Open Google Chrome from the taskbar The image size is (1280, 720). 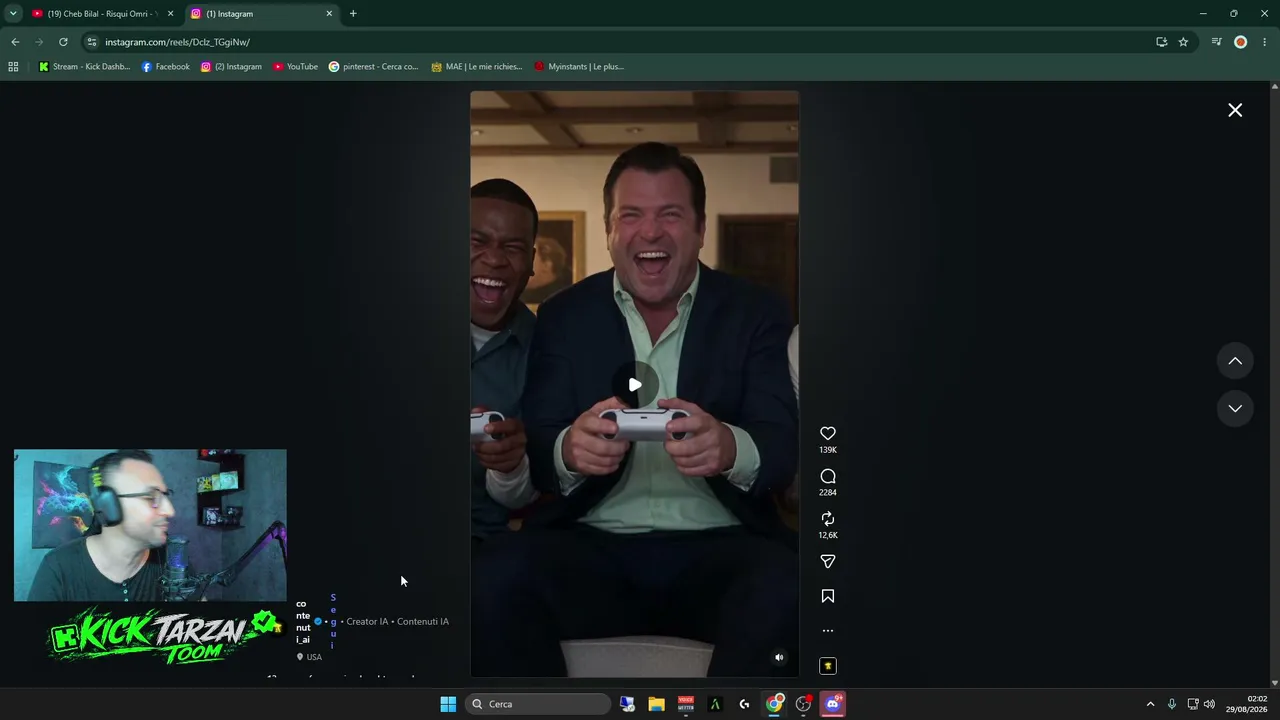[x=774, y=704]
